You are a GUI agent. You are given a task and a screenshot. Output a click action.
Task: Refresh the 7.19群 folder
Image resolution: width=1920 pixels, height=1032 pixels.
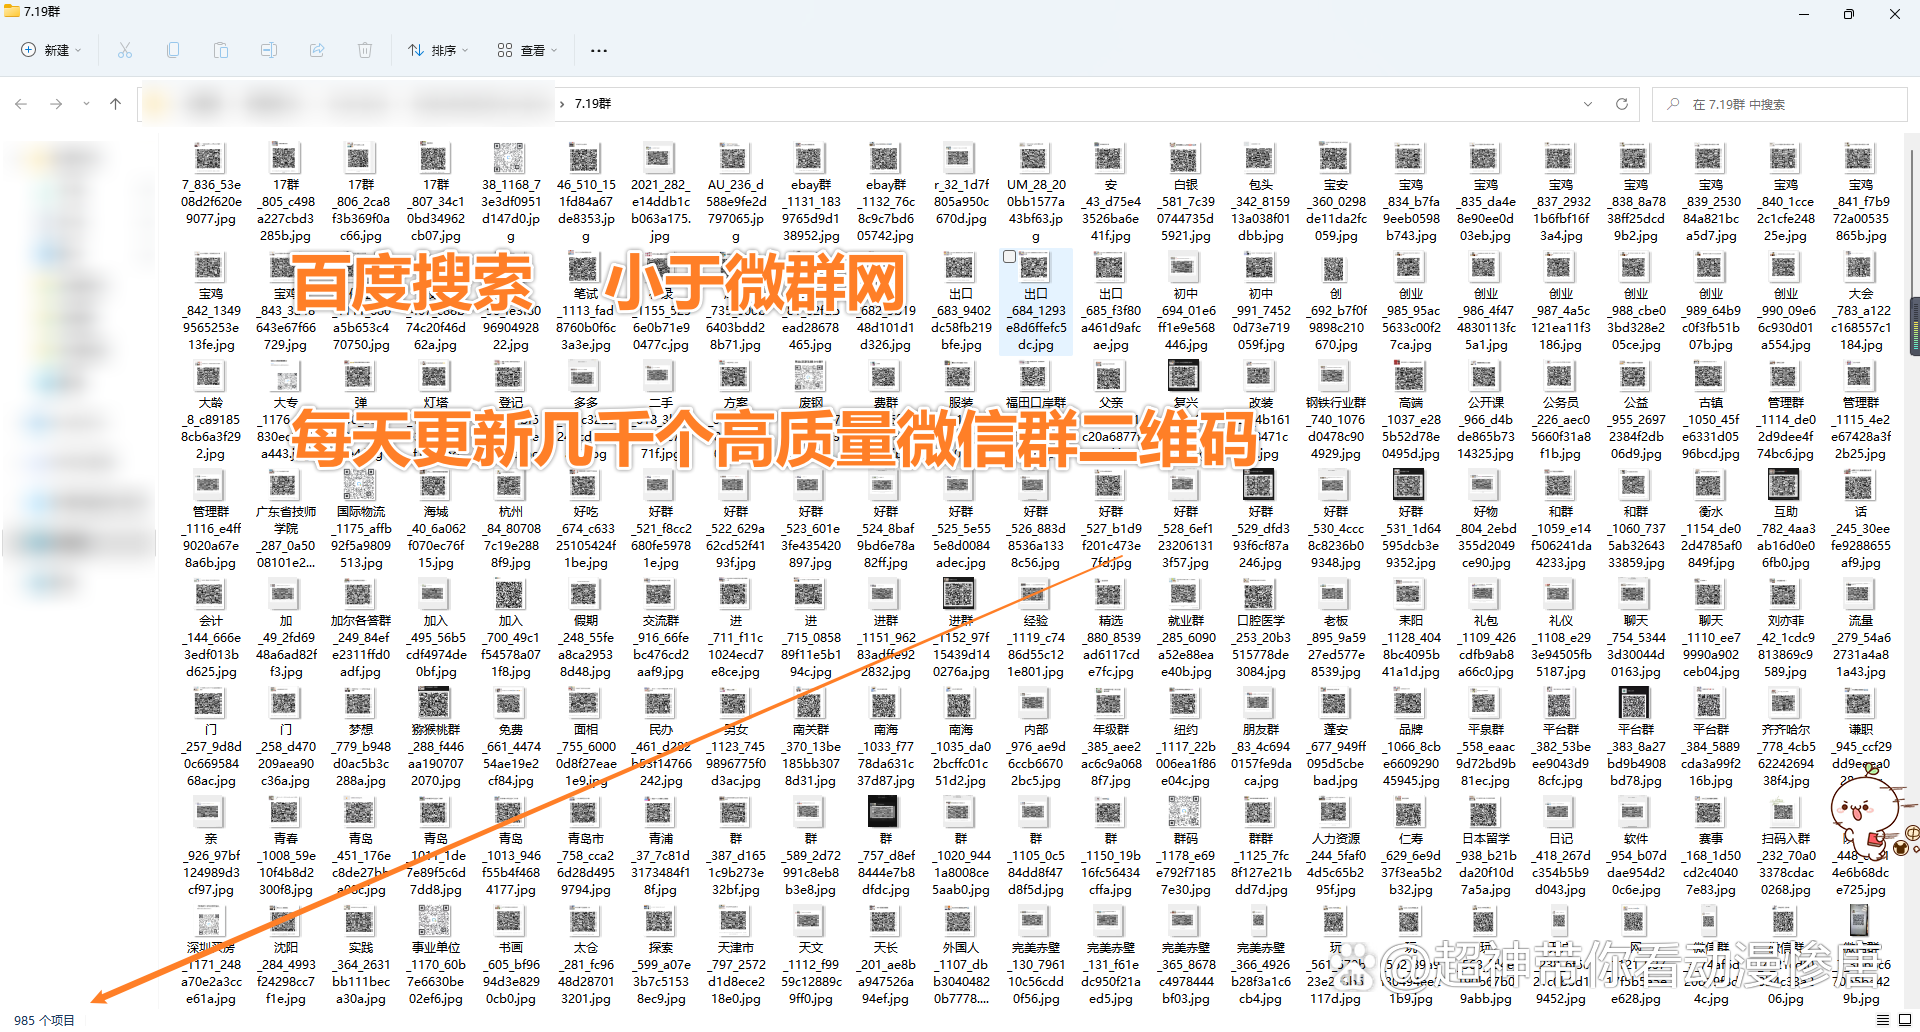click(x=1622, y=104)
